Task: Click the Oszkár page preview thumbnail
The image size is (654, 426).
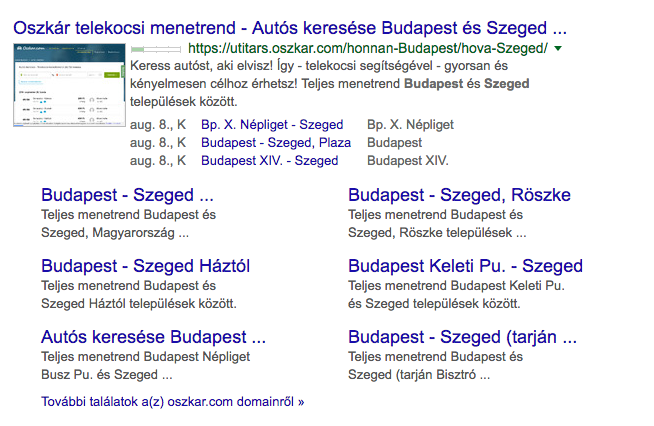Action: click(x=69, y=85)
